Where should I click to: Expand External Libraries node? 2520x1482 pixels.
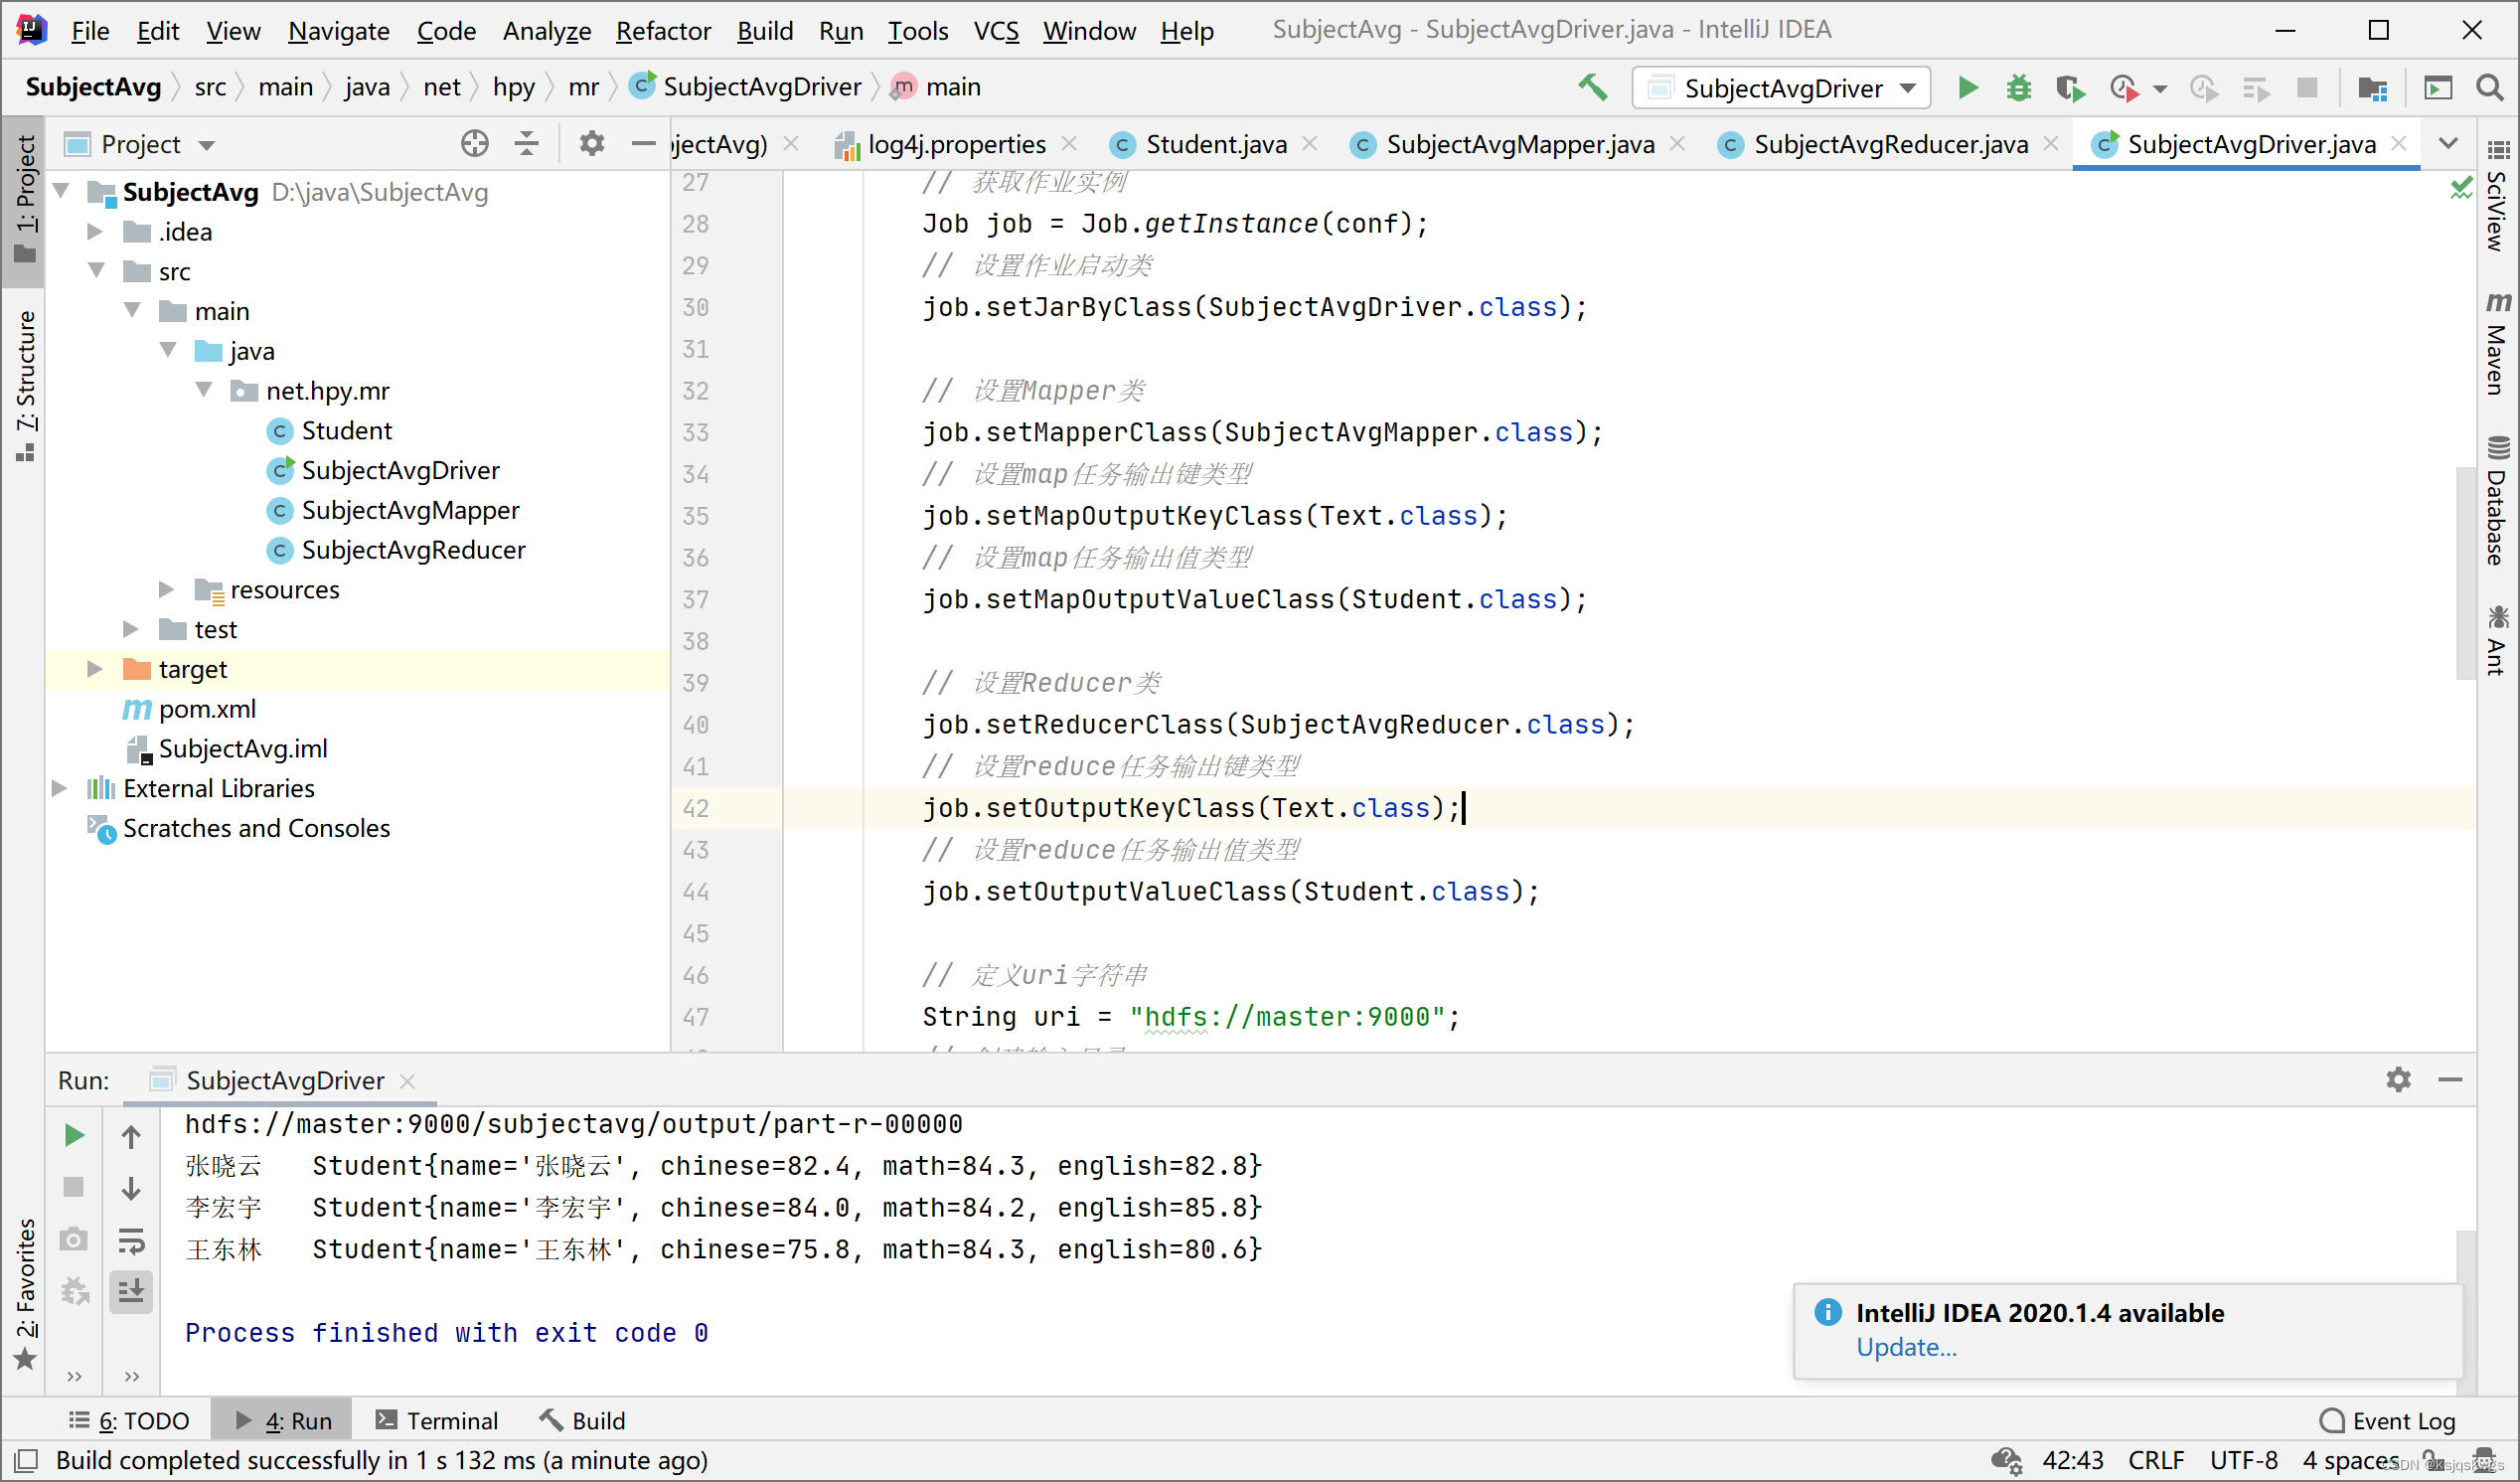(58, 788)
